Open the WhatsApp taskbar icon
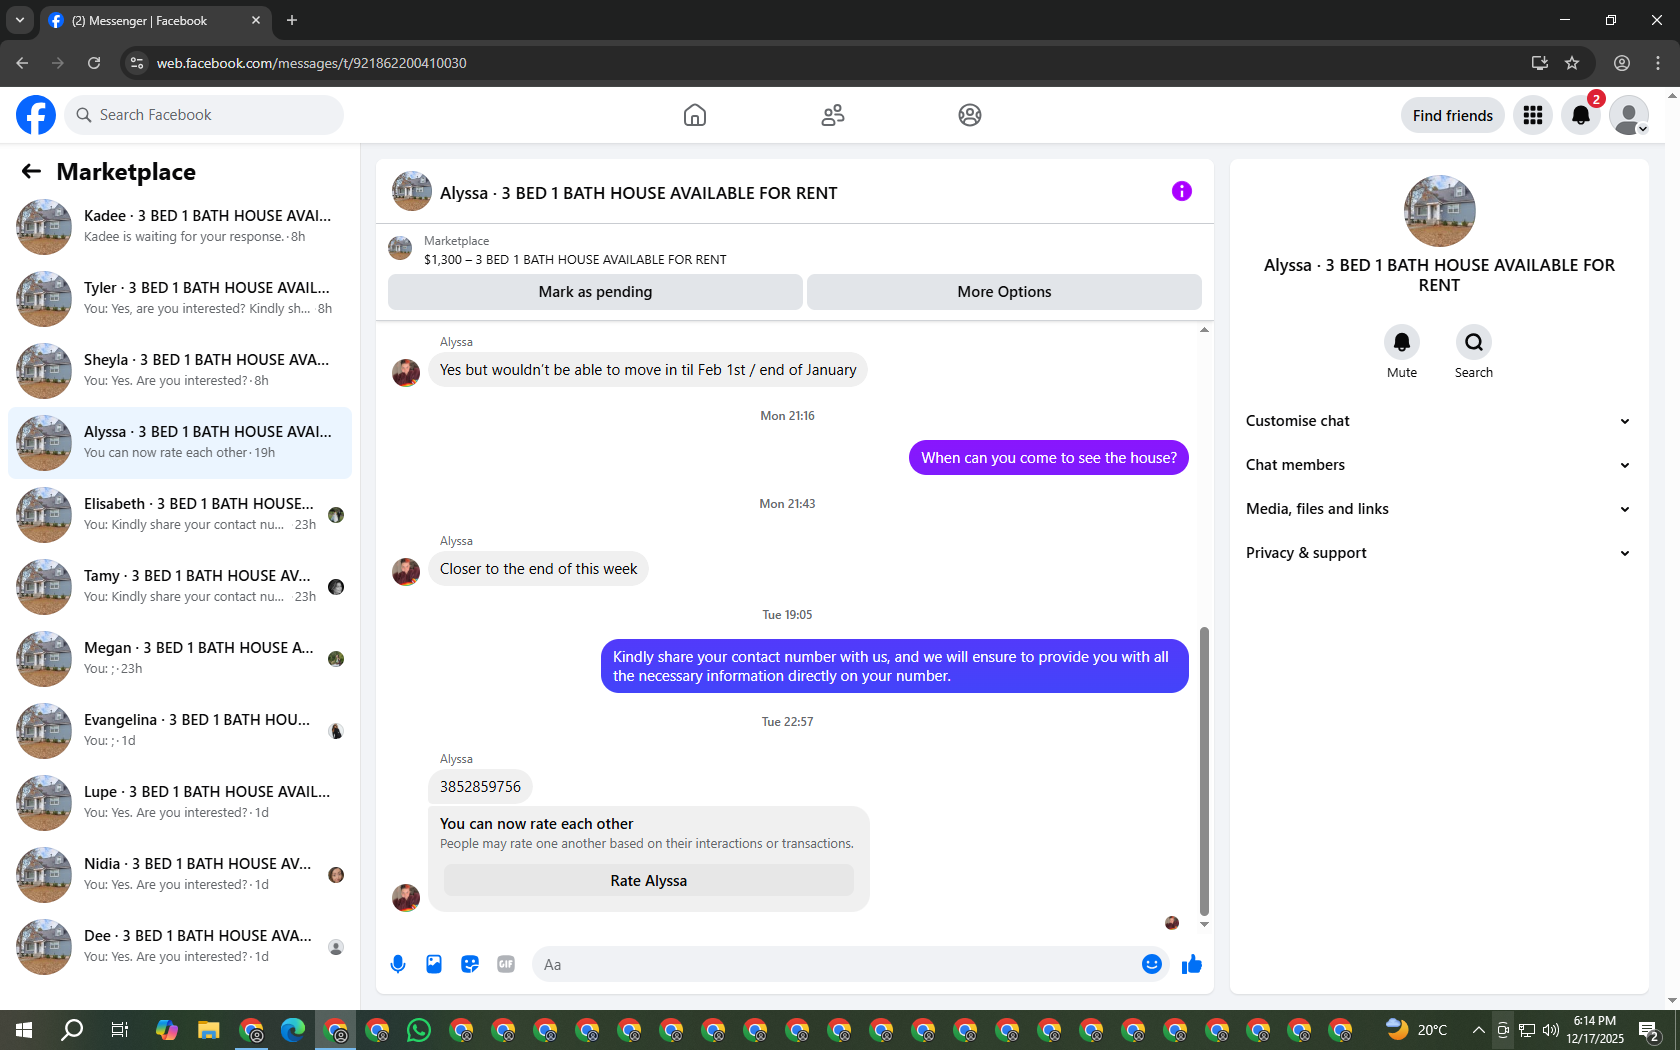Image resolution: width=1680 pixels, height=1050 pixels. (x=419, y=1030)
